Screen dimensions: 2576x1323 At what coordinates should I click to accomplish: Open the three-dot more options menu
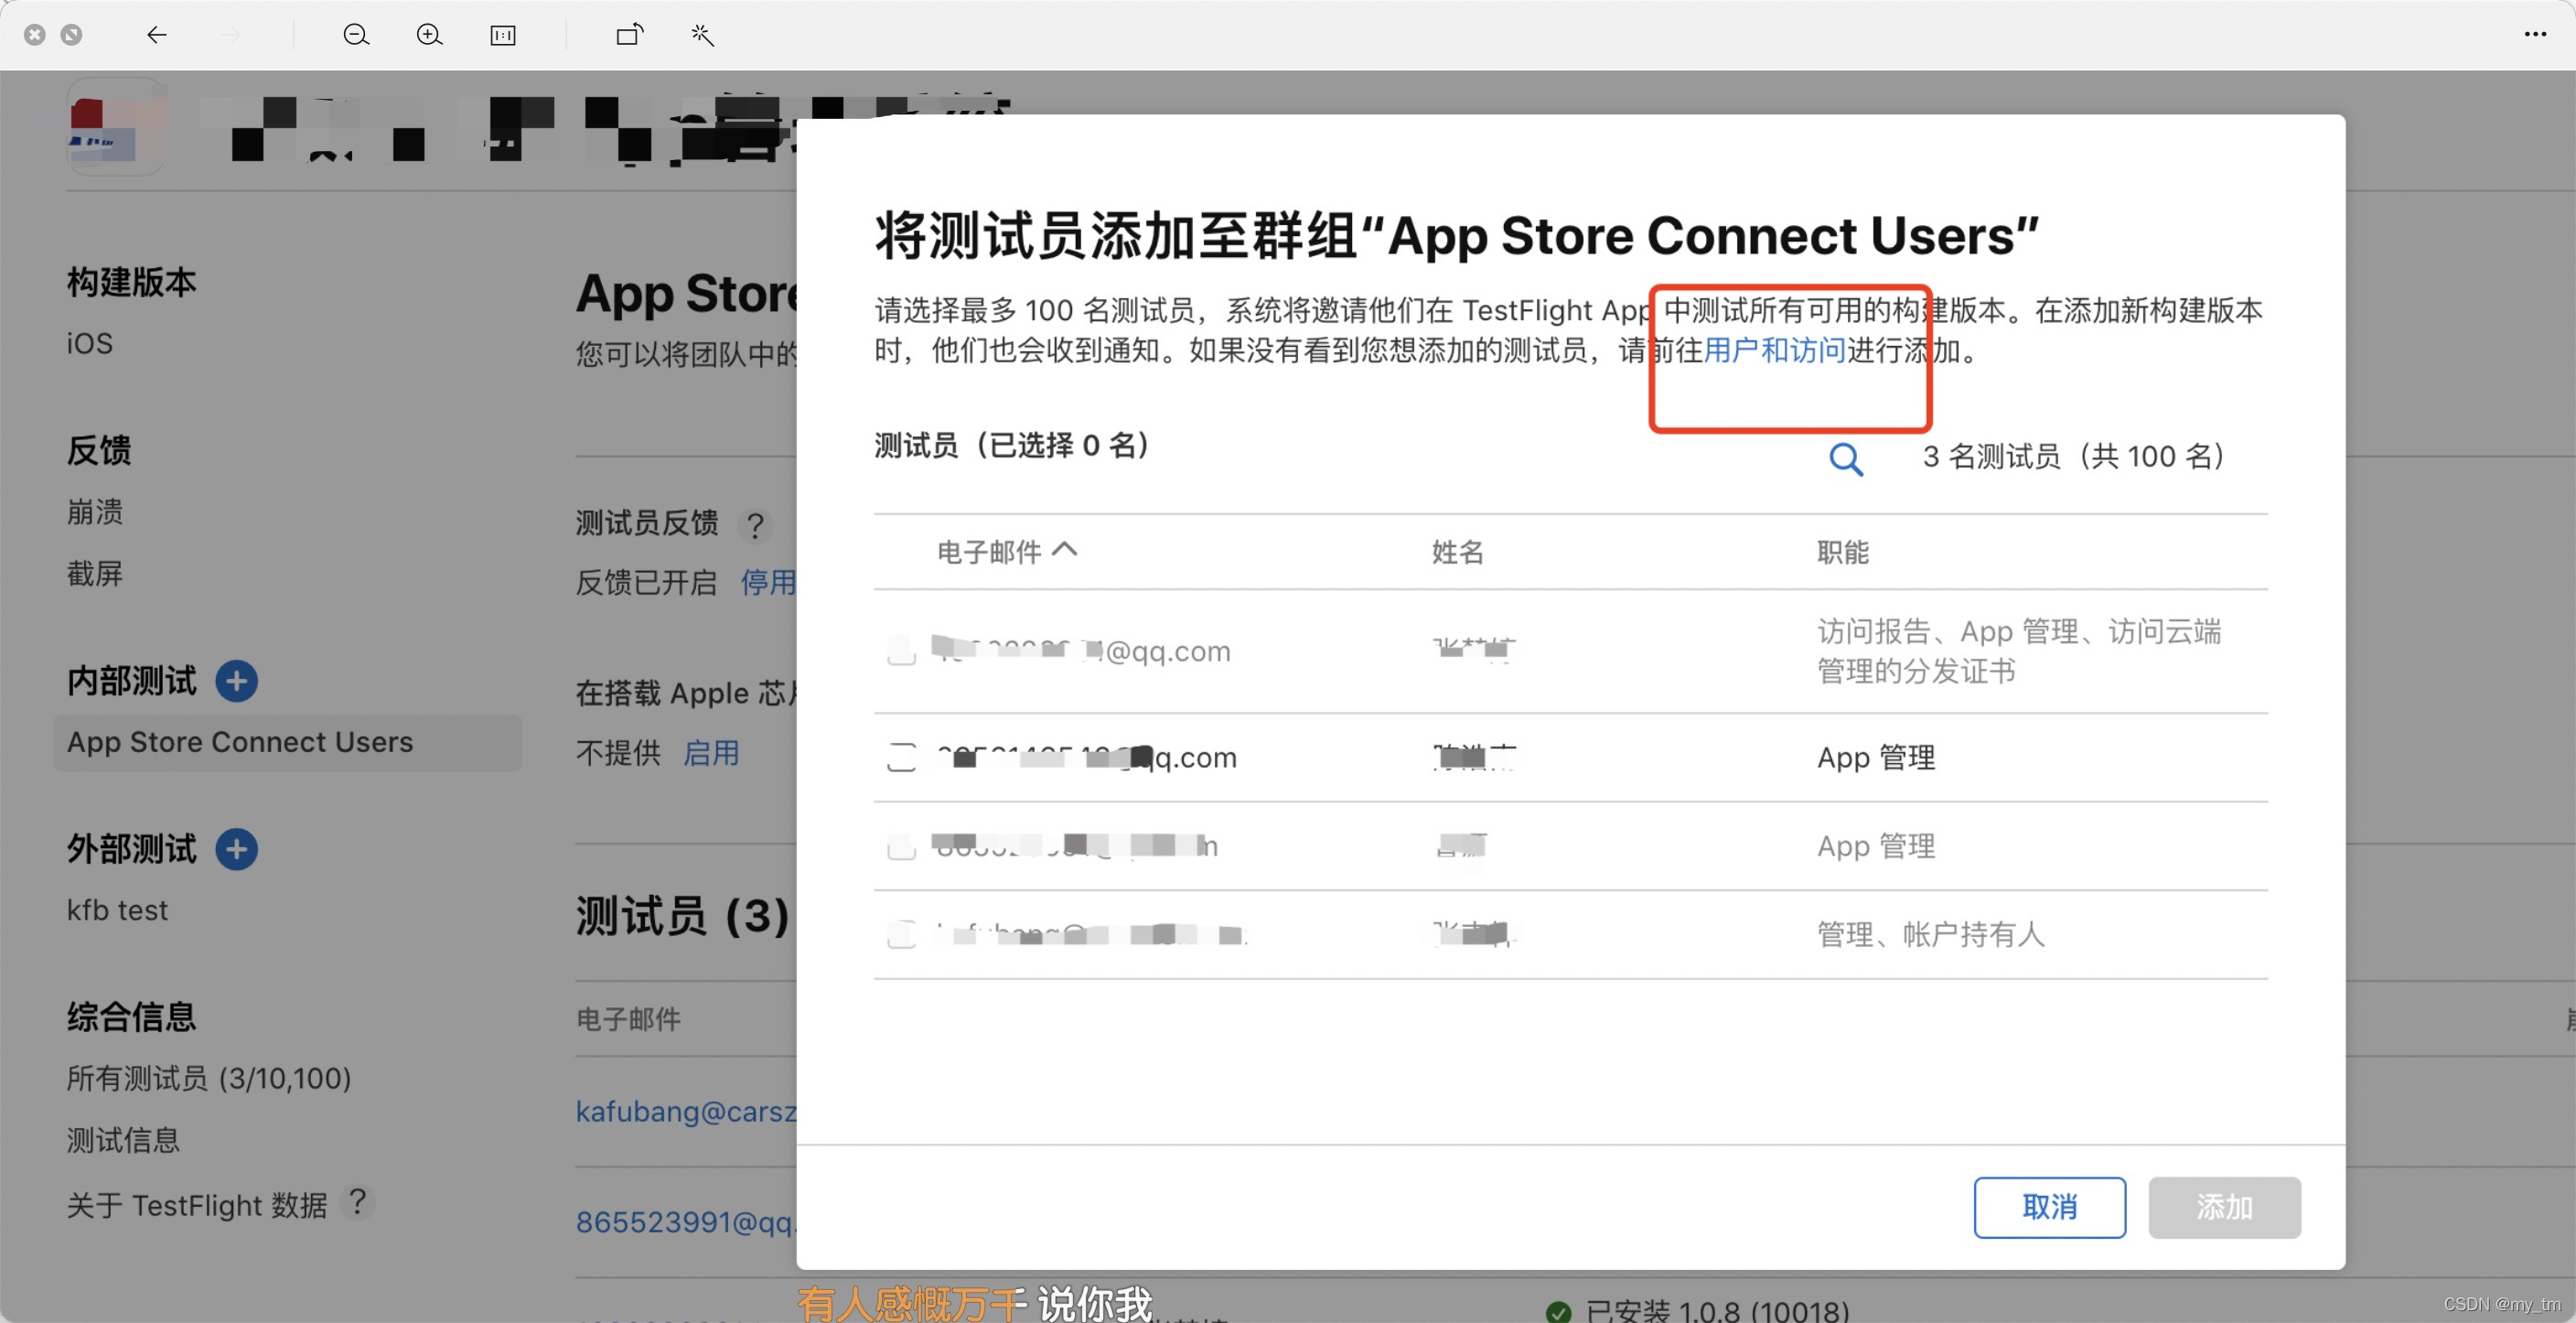(2535, 35)
